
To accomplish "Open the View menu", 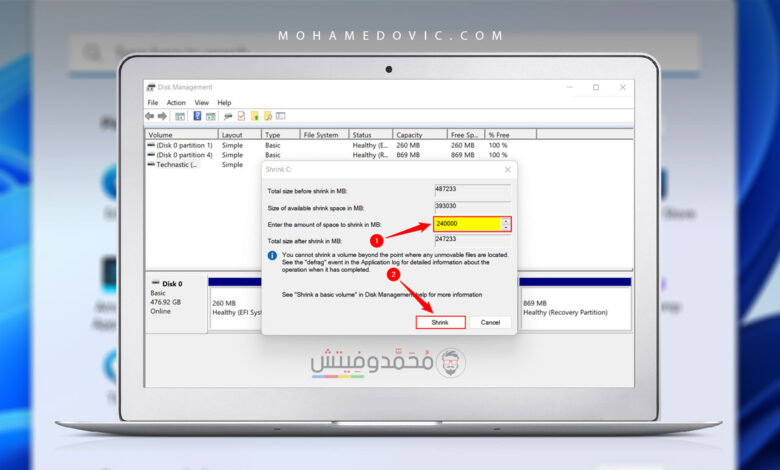I will 201,102.
